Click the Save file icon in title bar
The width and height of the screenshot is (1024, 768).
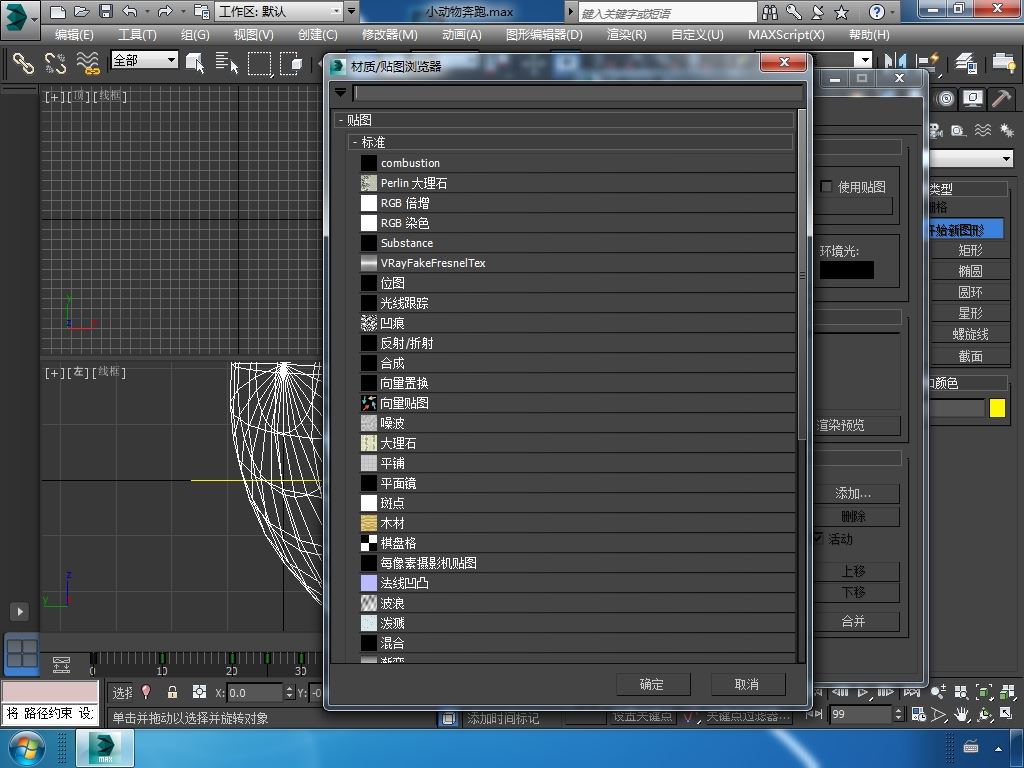(x=105, y=12)
